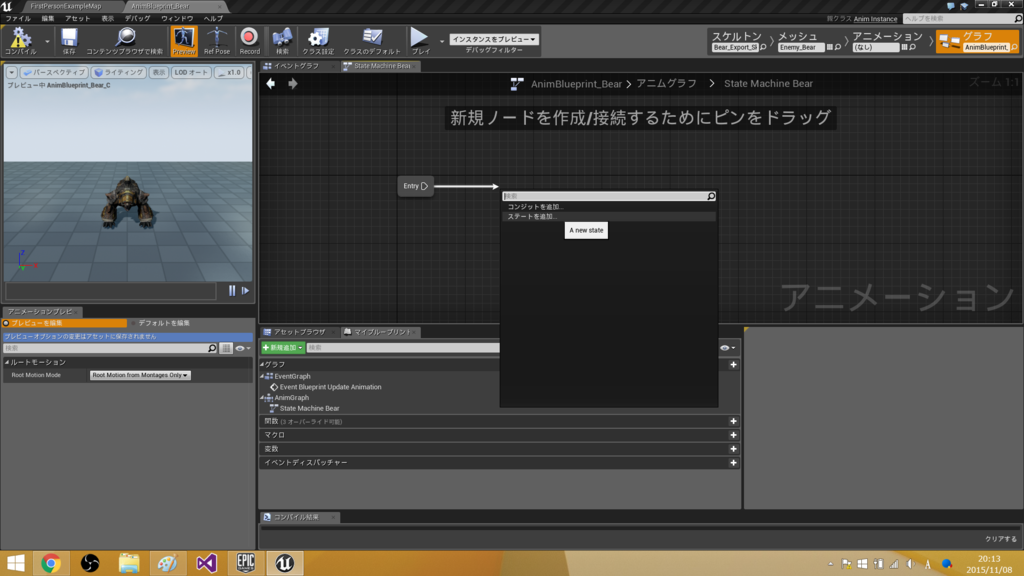The width and height of the screenshot is (1024, 576).
Task: Find in Content Browser via コンテンツブラウザで検索
Action: [x=125, y=40]
